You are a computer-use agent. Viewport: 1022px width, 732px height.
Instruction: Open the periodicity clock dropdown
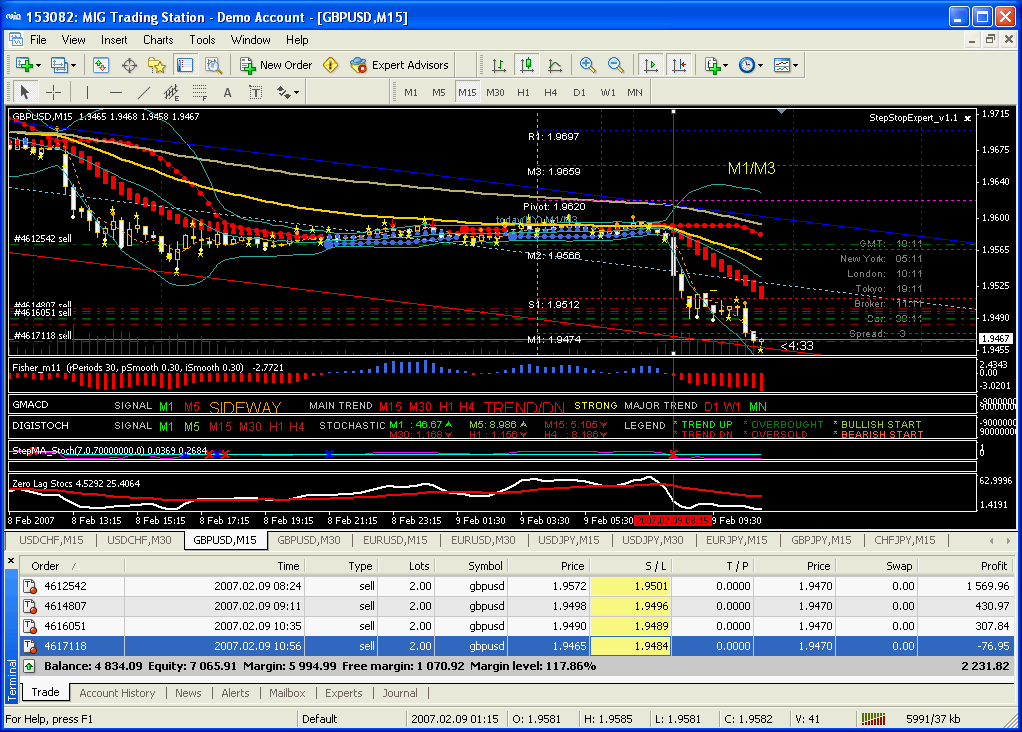point(750,65)
